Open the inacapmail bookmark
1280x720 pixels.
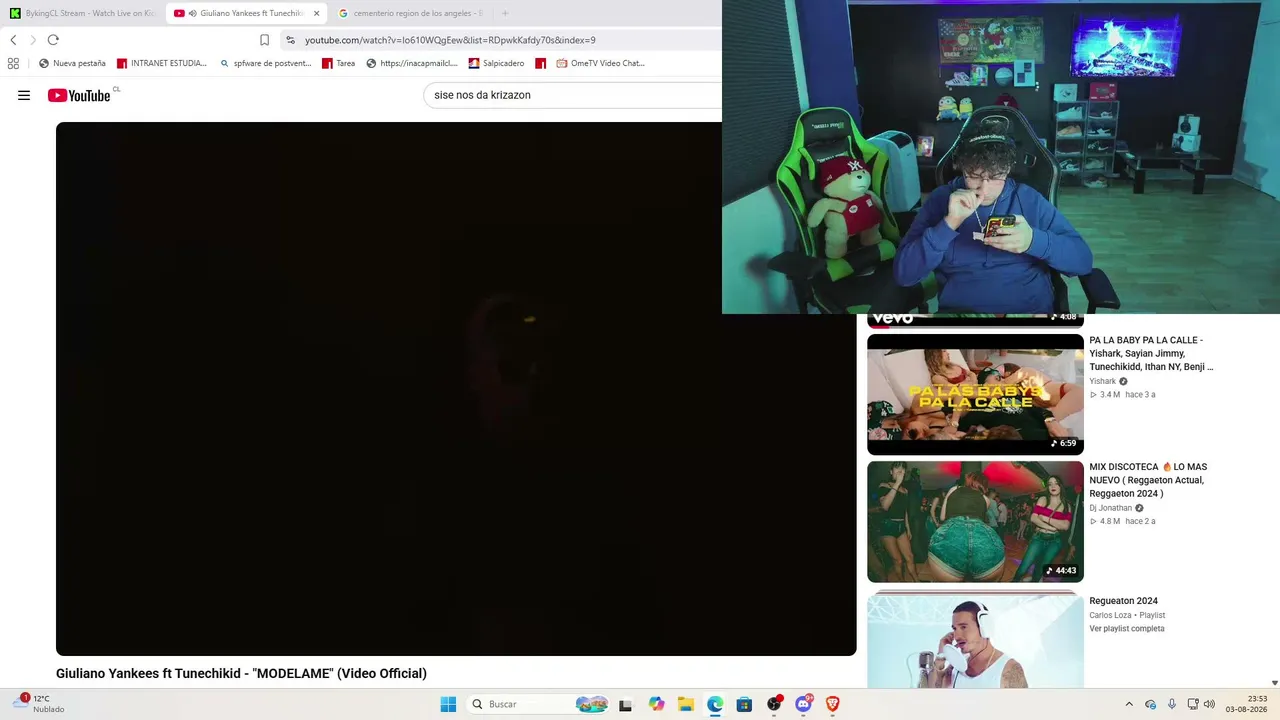[x=412, y=63]
